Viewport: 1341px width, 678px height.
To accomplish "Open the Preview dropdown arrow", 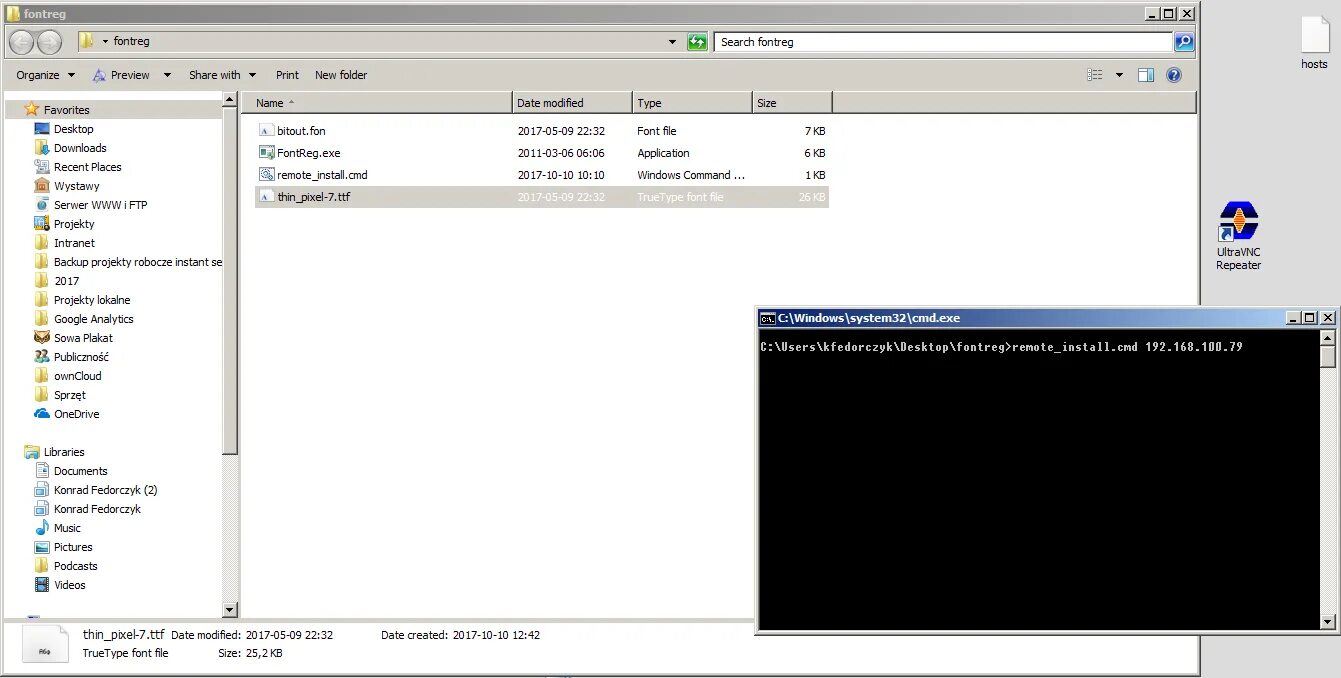I will click(167, 75).
